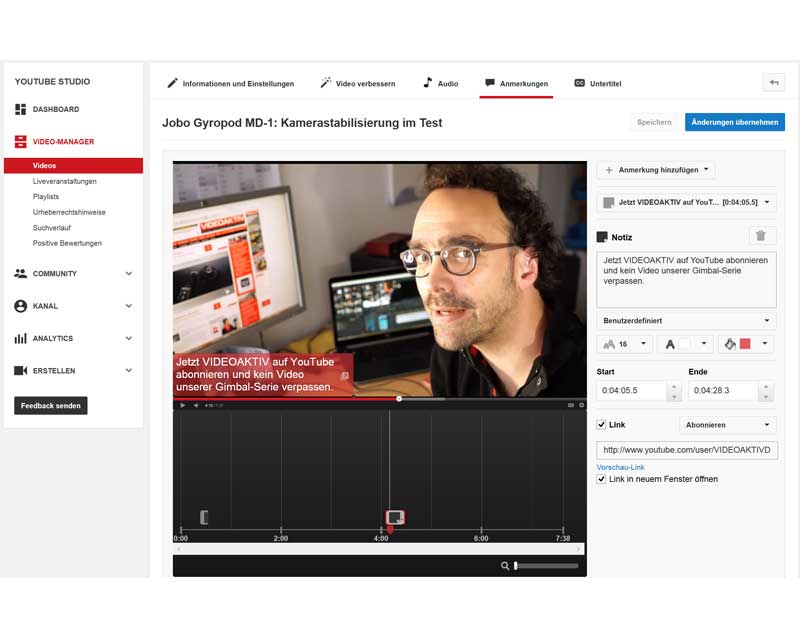Click the Änderungen übernehmen button

[x=735, y=122]
